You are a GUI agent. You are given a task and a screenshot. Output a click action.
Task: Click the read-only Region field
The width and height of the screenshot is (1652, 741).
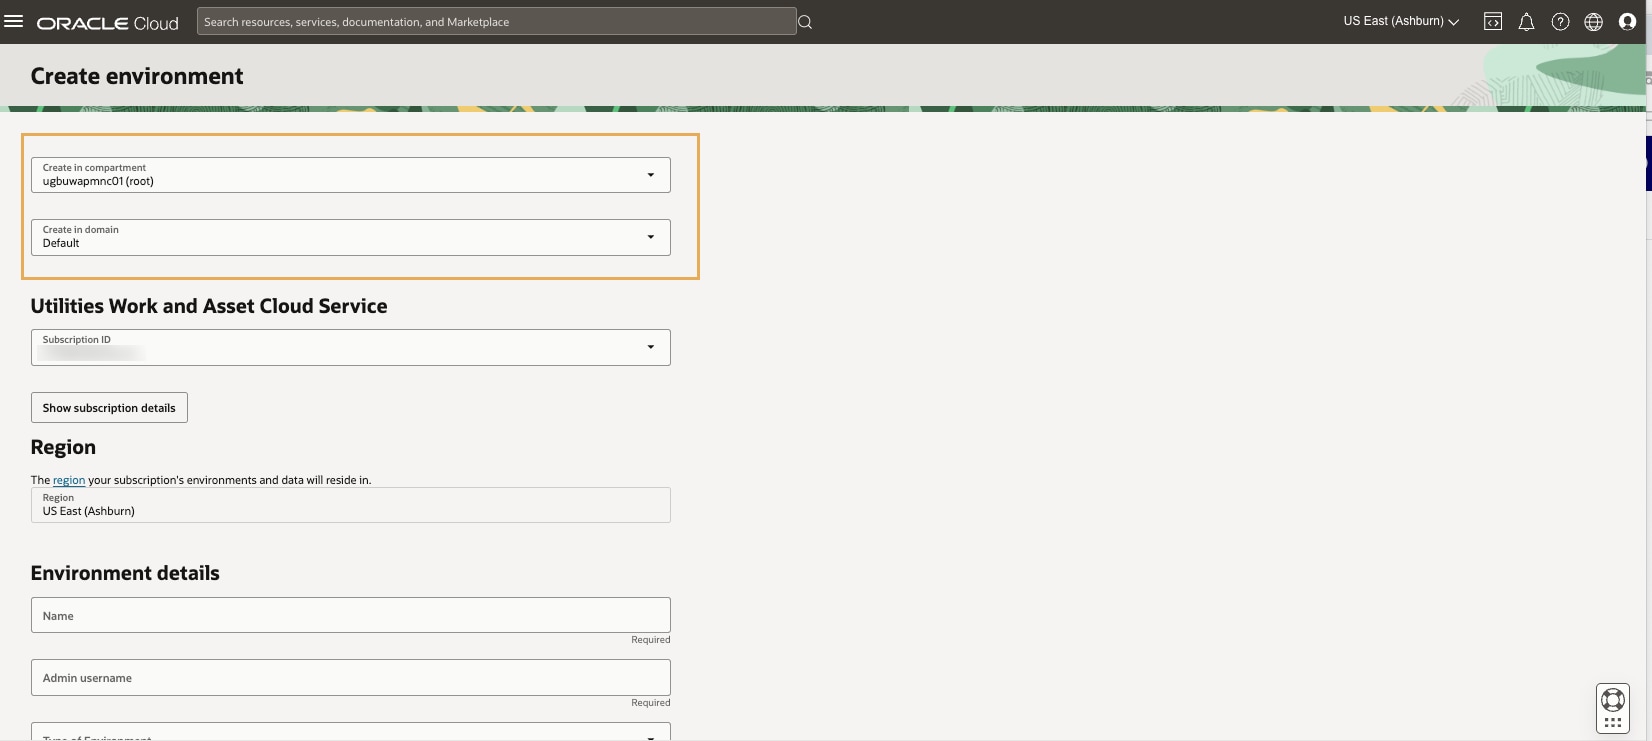pos(351,505)
